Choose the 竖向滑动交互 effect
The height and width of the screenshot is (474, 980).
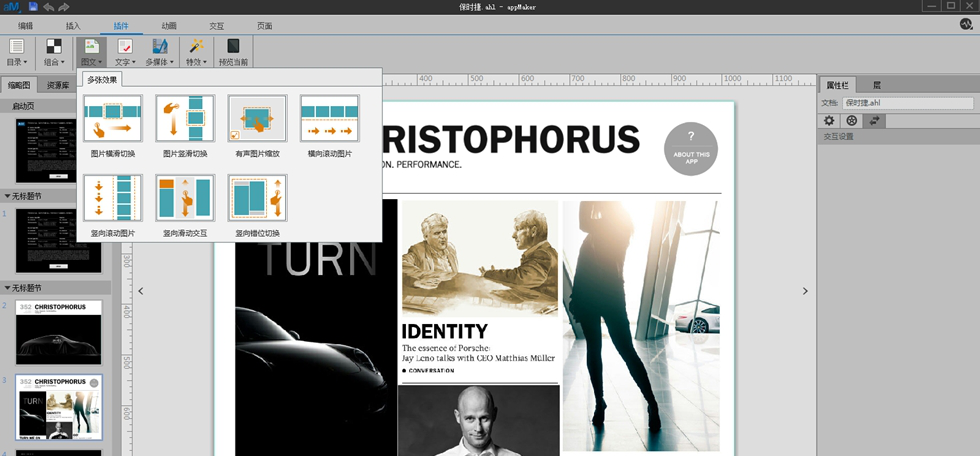185,206
